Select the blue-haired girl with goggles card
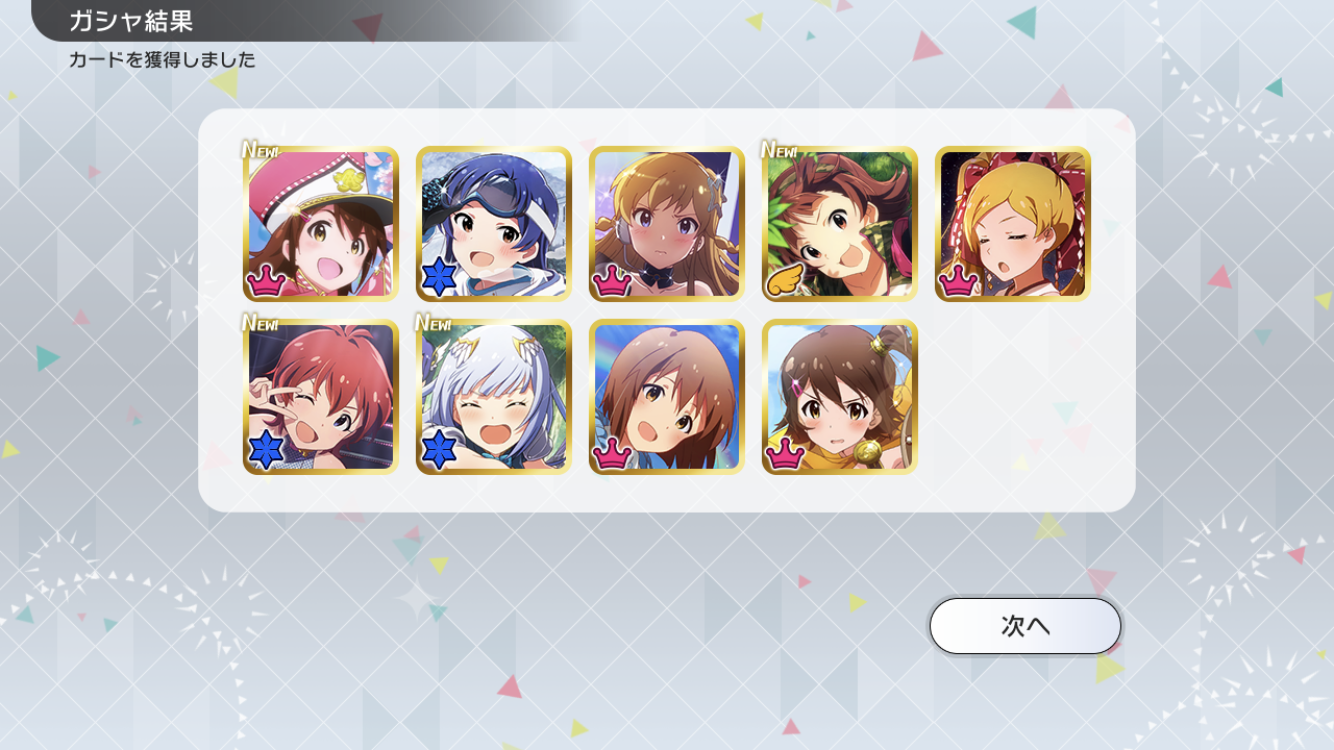Viewport: 1334px width, 750px height. point(494,224)
